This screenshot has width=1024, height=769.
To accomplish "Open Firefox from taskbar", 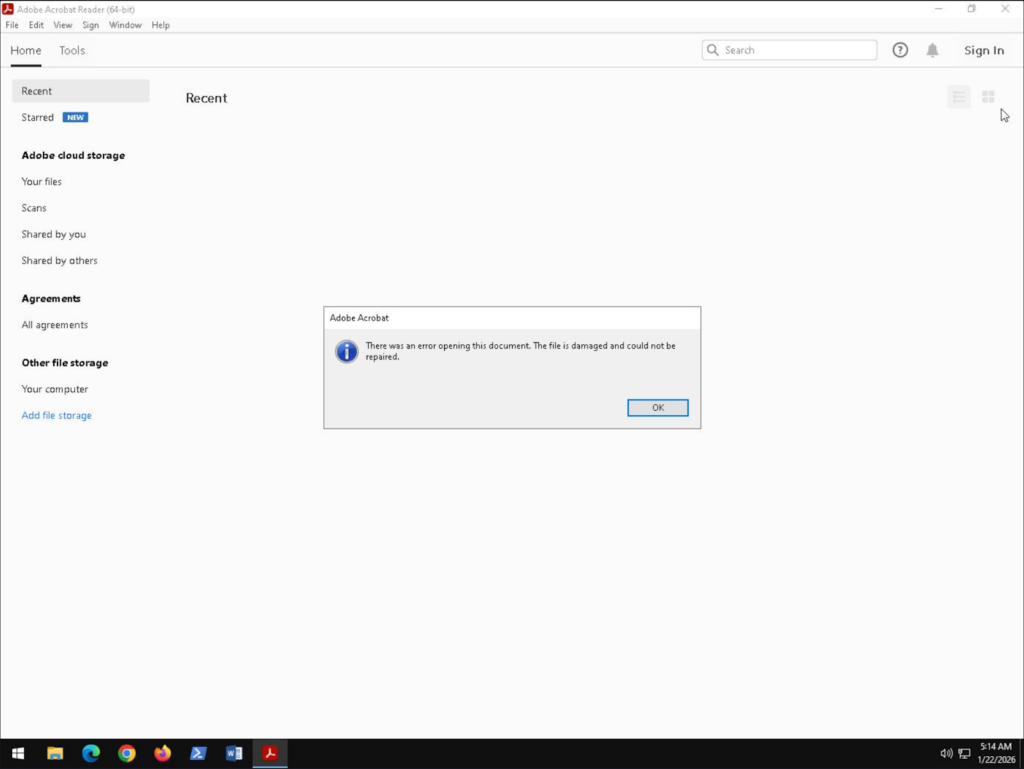I will [162, 753].
